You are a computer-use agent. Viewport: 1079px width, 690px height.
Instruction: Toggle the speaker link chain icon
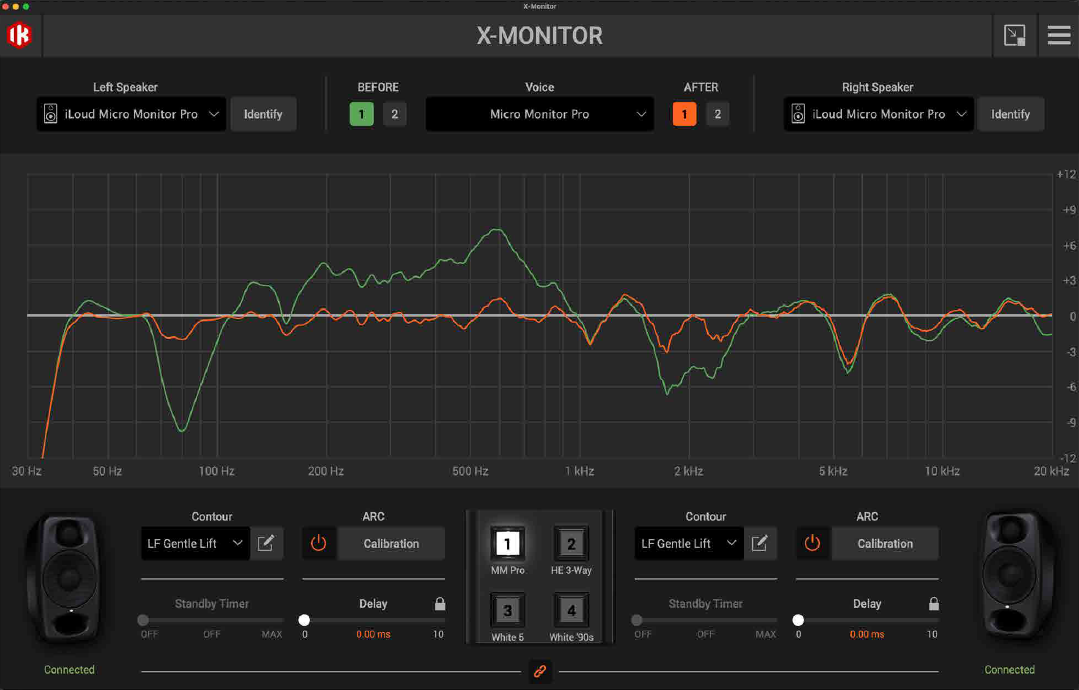pyautogui.click(x=540, y=671)
